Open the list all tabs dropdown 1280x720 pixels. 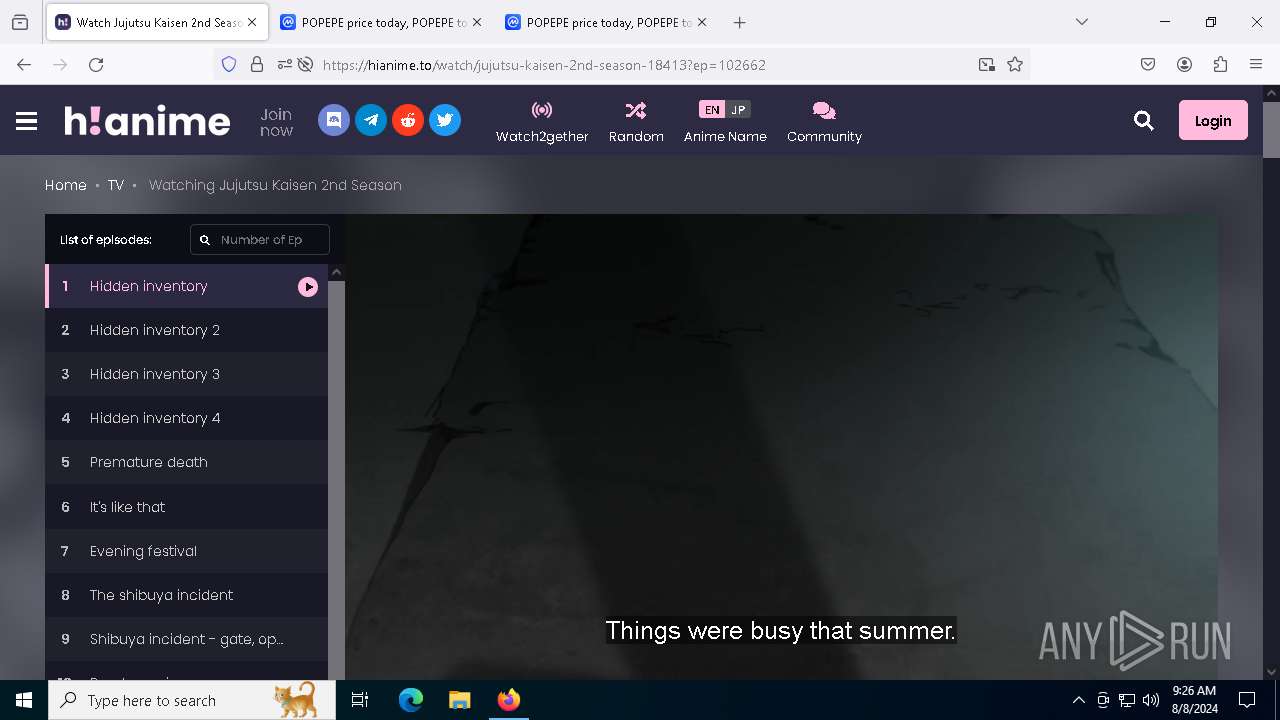click(1081, 22)
